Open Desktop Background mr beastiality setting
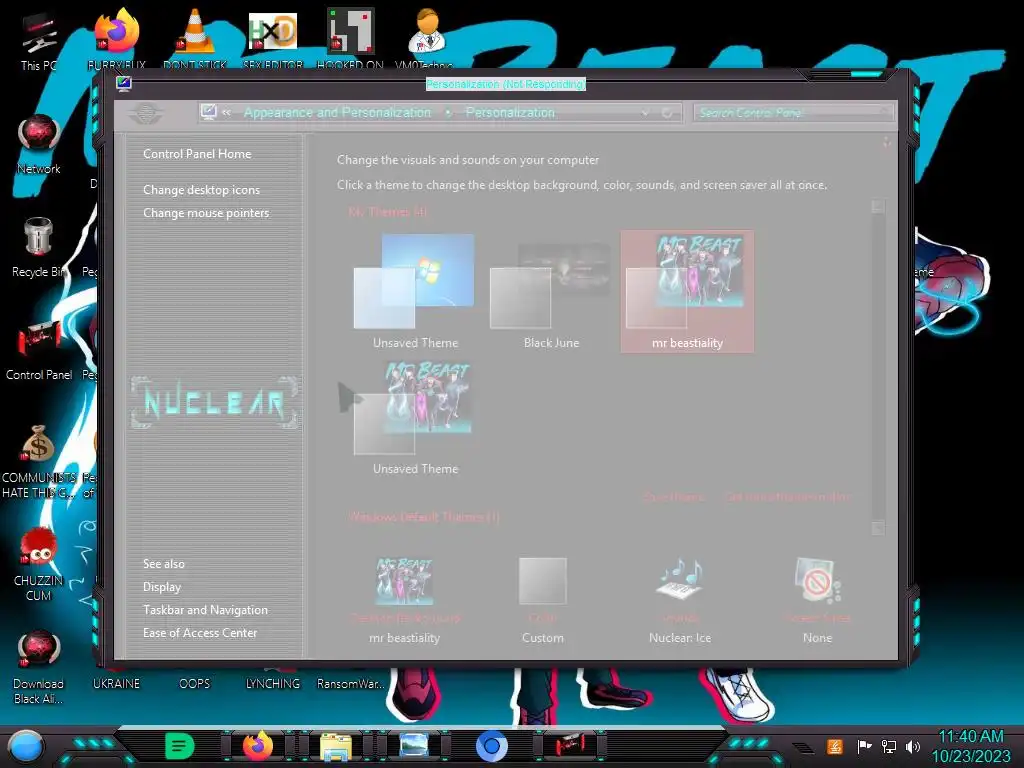 pos(404,600)
